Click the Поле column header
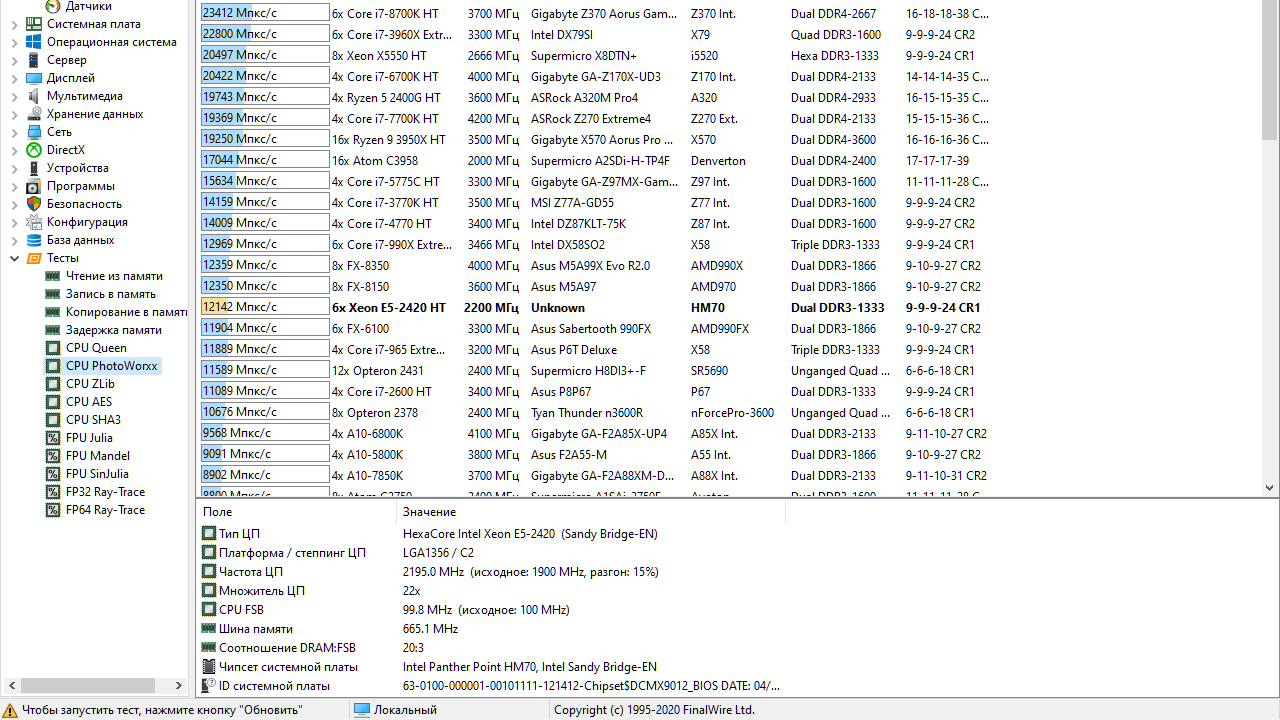Image resolution: width=1280 pixels, height=720 pixels. coord(296,512)
